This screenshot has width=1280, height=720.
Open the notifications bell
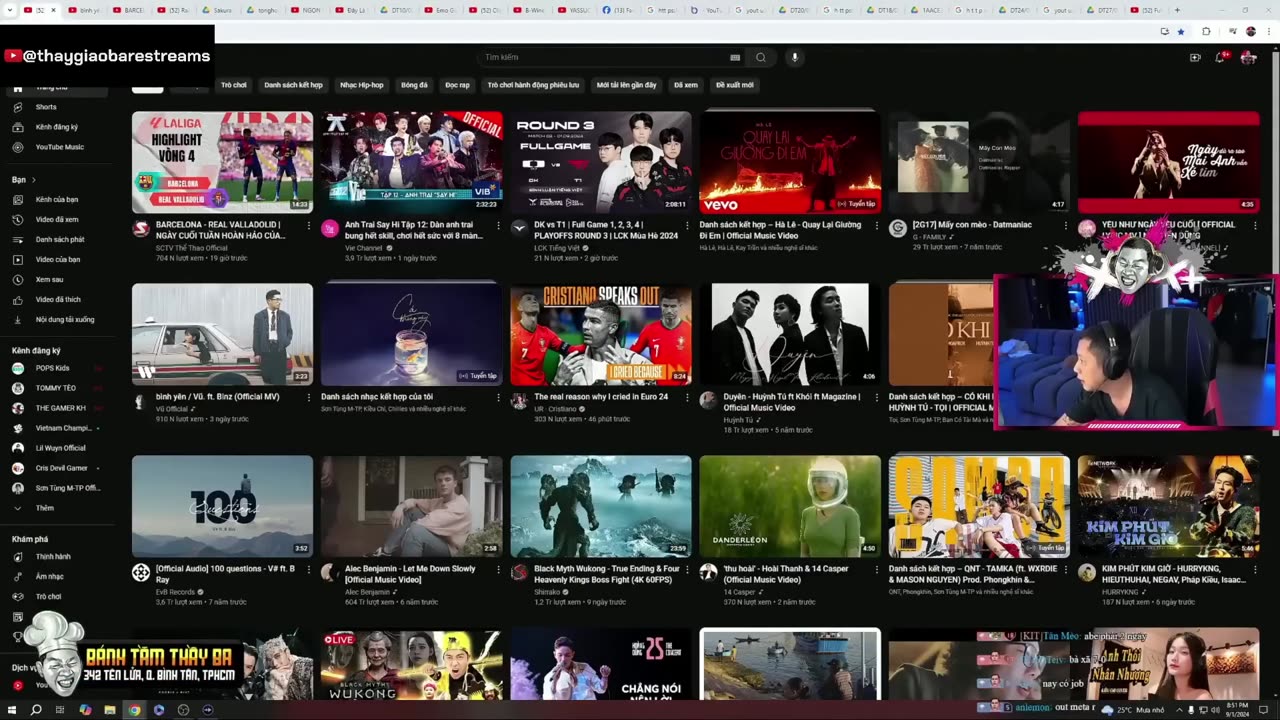(x=1220, y=57)
